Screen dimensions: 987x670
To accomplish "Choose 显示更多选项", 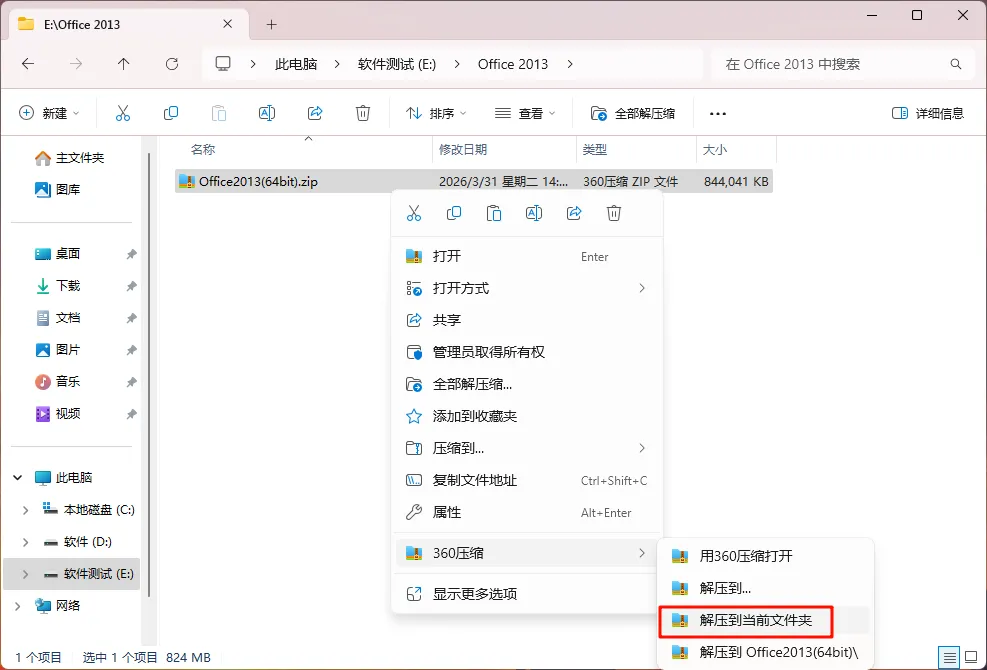I will [x=527, y=594].
